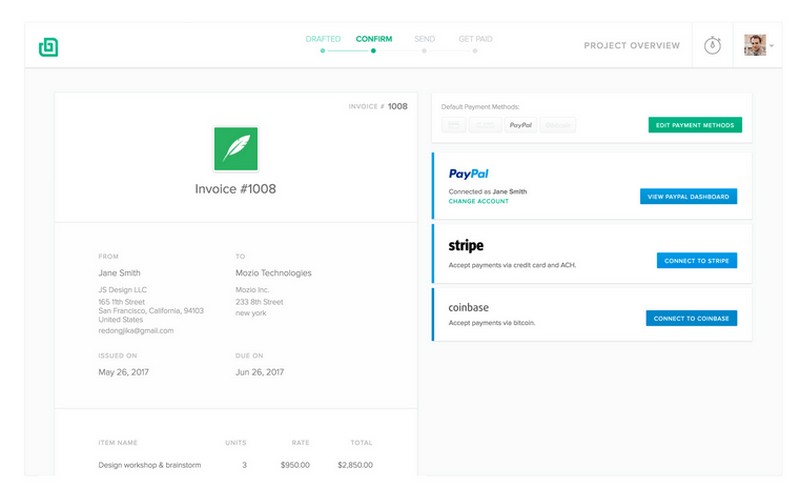Click recipient Mozio Technologies
The image size is (800, 488).
point(273,273)
